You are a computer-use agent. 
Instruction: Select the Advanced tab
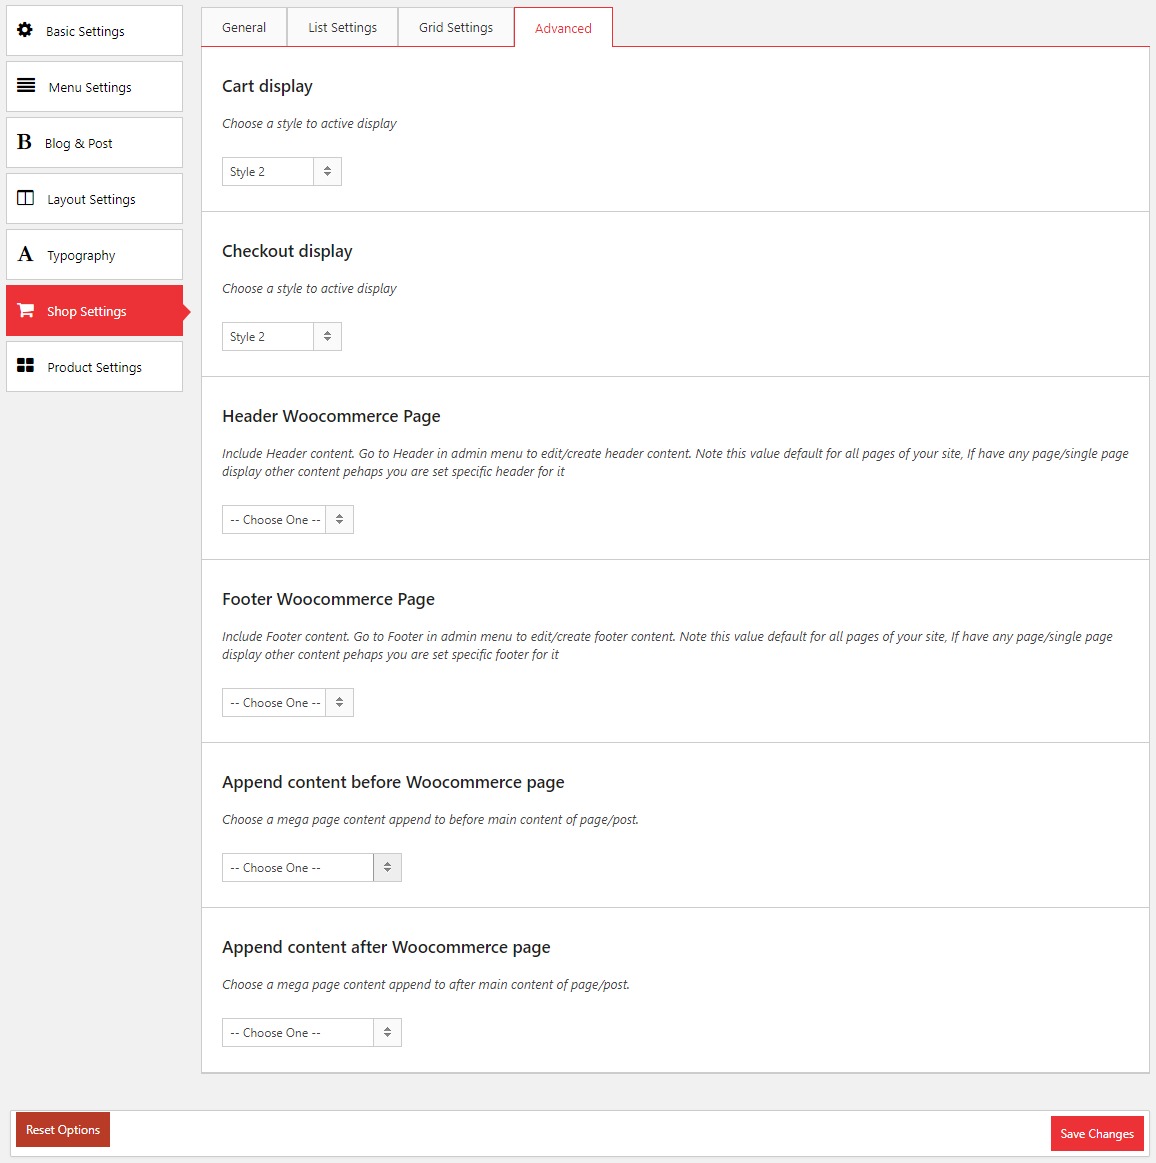pos(563,28)
